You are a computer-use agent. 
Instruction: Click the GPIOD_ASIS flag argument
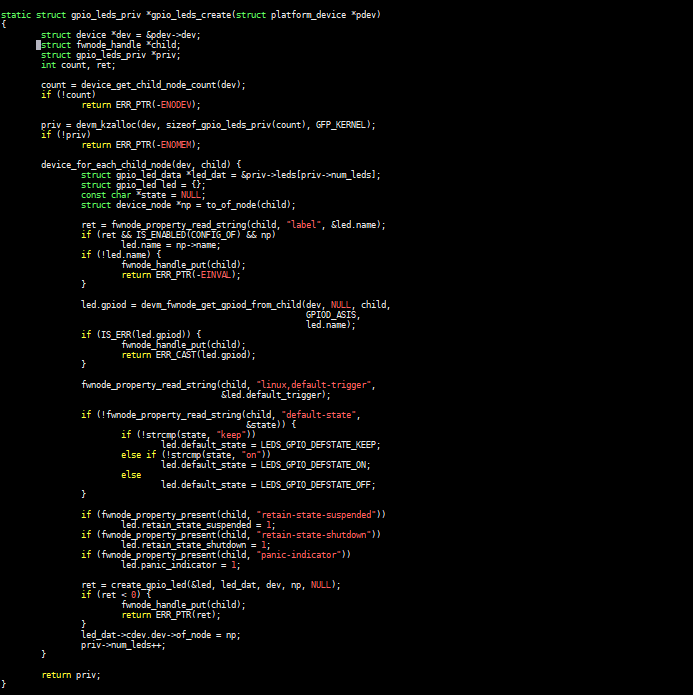[x=331, y=314]
